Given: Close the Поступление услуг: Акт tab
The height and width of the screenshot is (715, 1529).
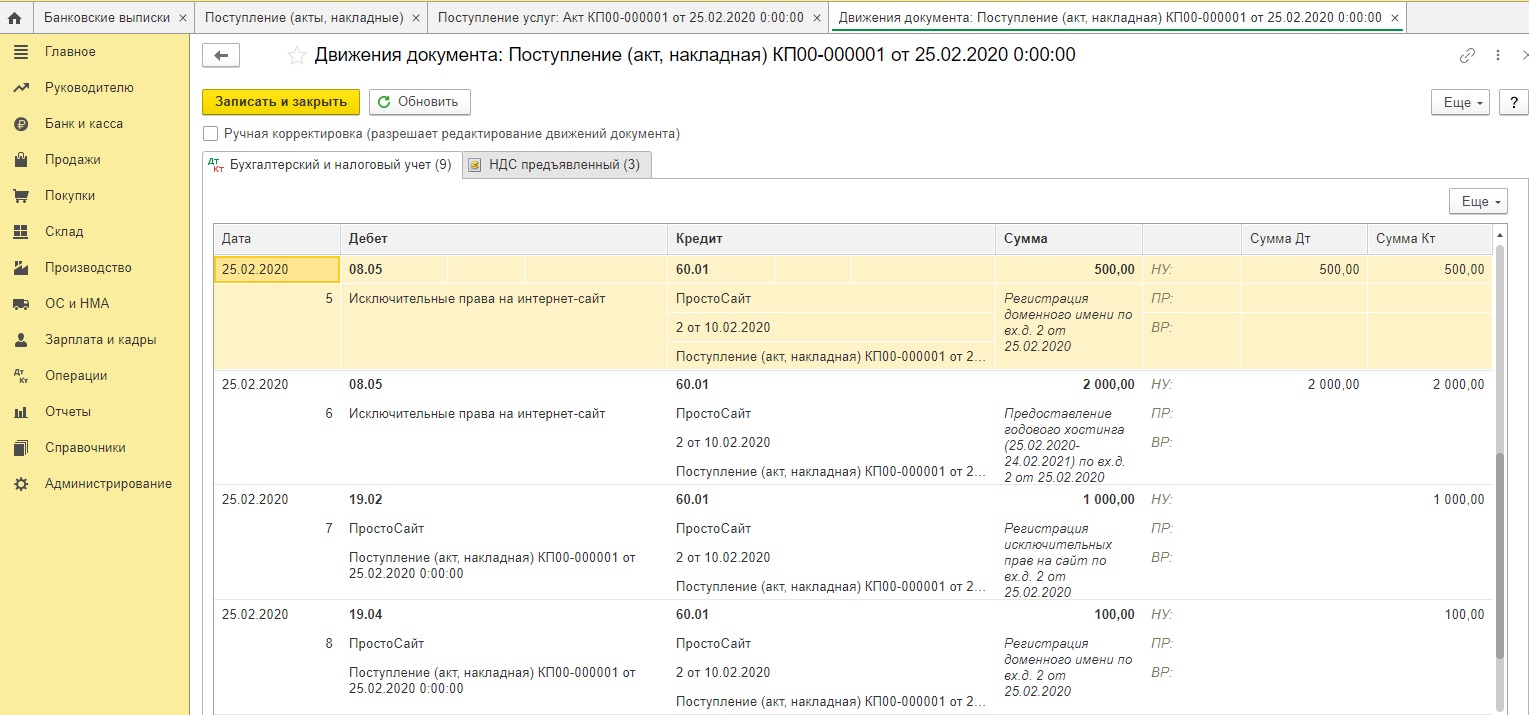Looking at the screenshot, I should 816,18.
